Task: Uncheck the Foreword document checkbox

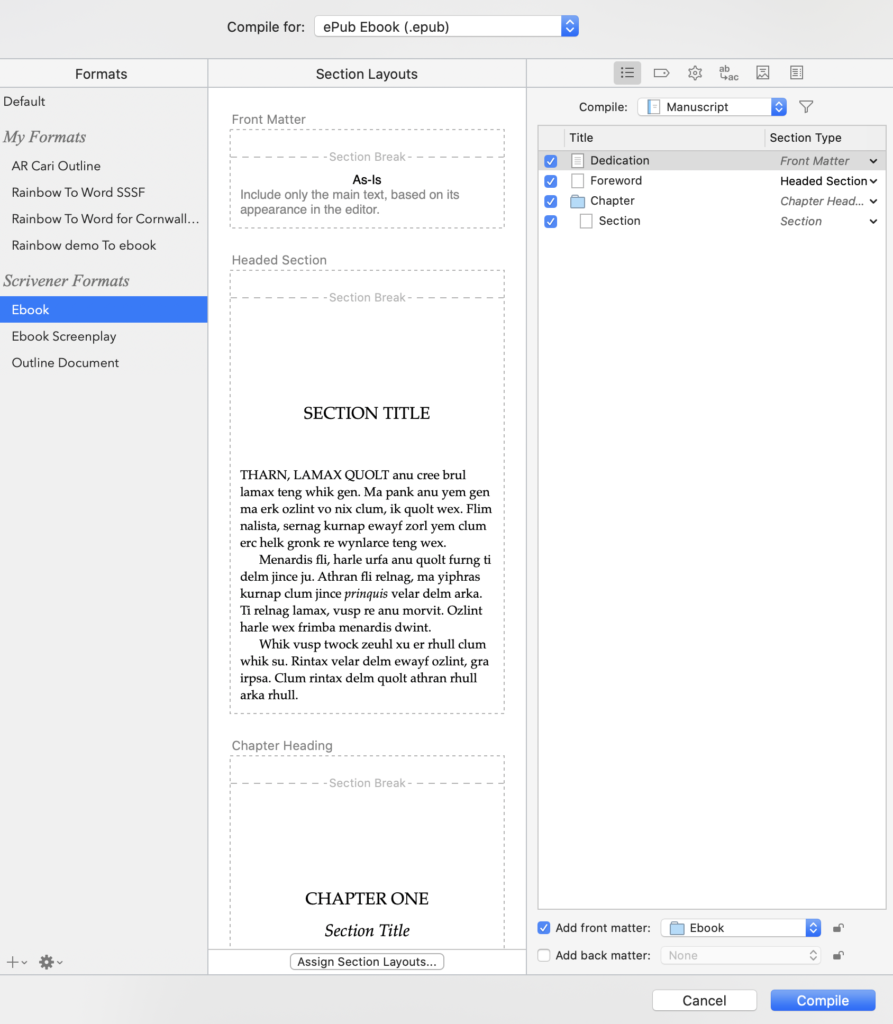Action: pos(551,181)
